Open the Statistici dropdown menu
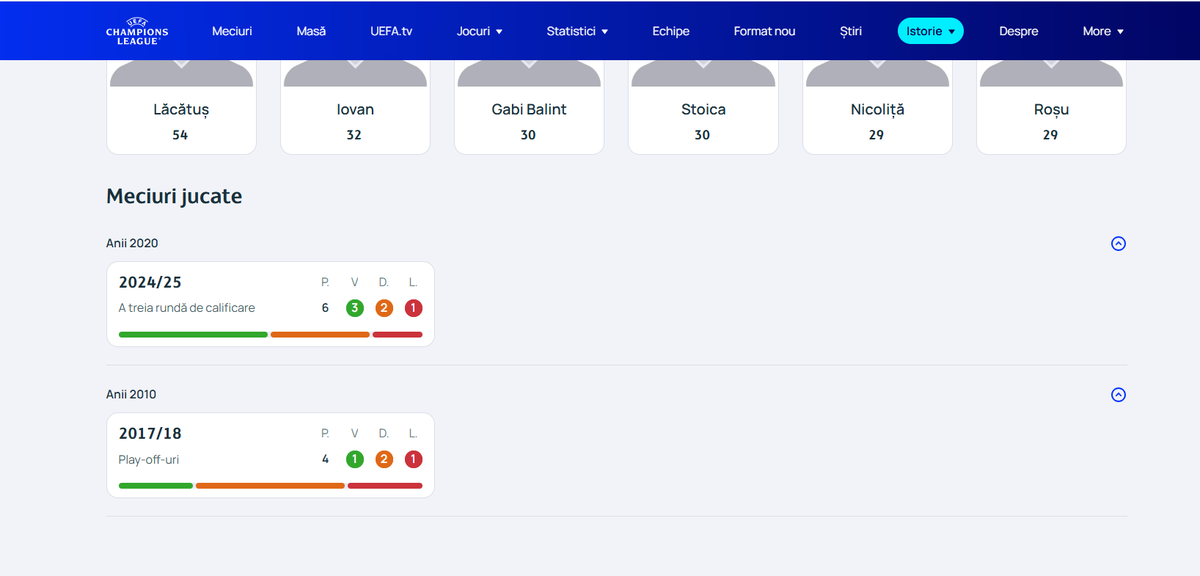Image resolution: width=1200 pixels, height=576 pixels. point(577,31)
